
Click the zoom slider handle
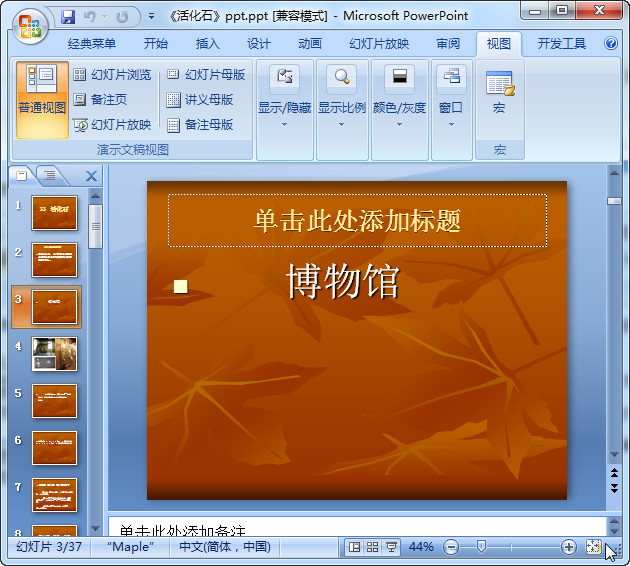click(x=481, y=546)
